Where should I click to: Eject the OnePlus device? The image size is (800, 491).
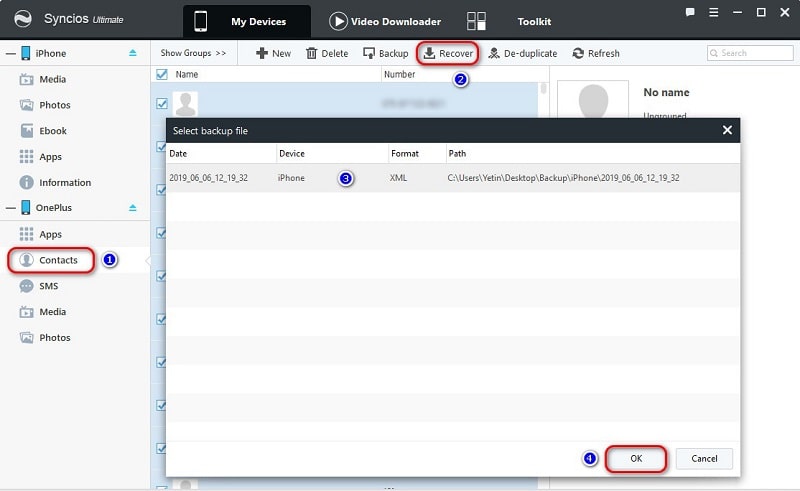coord(133,208)
